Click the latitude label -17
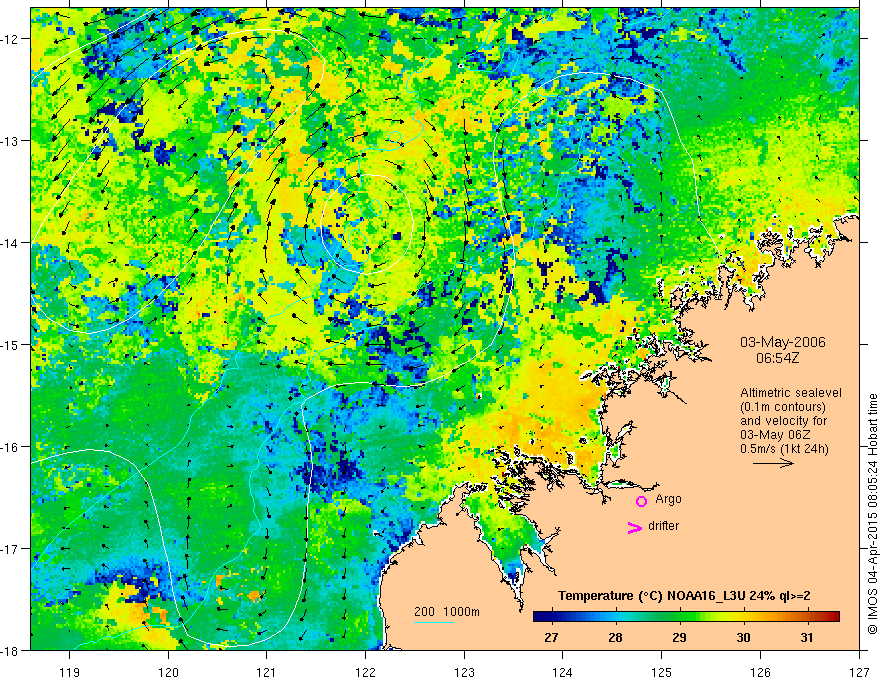 tap(10, 548)
